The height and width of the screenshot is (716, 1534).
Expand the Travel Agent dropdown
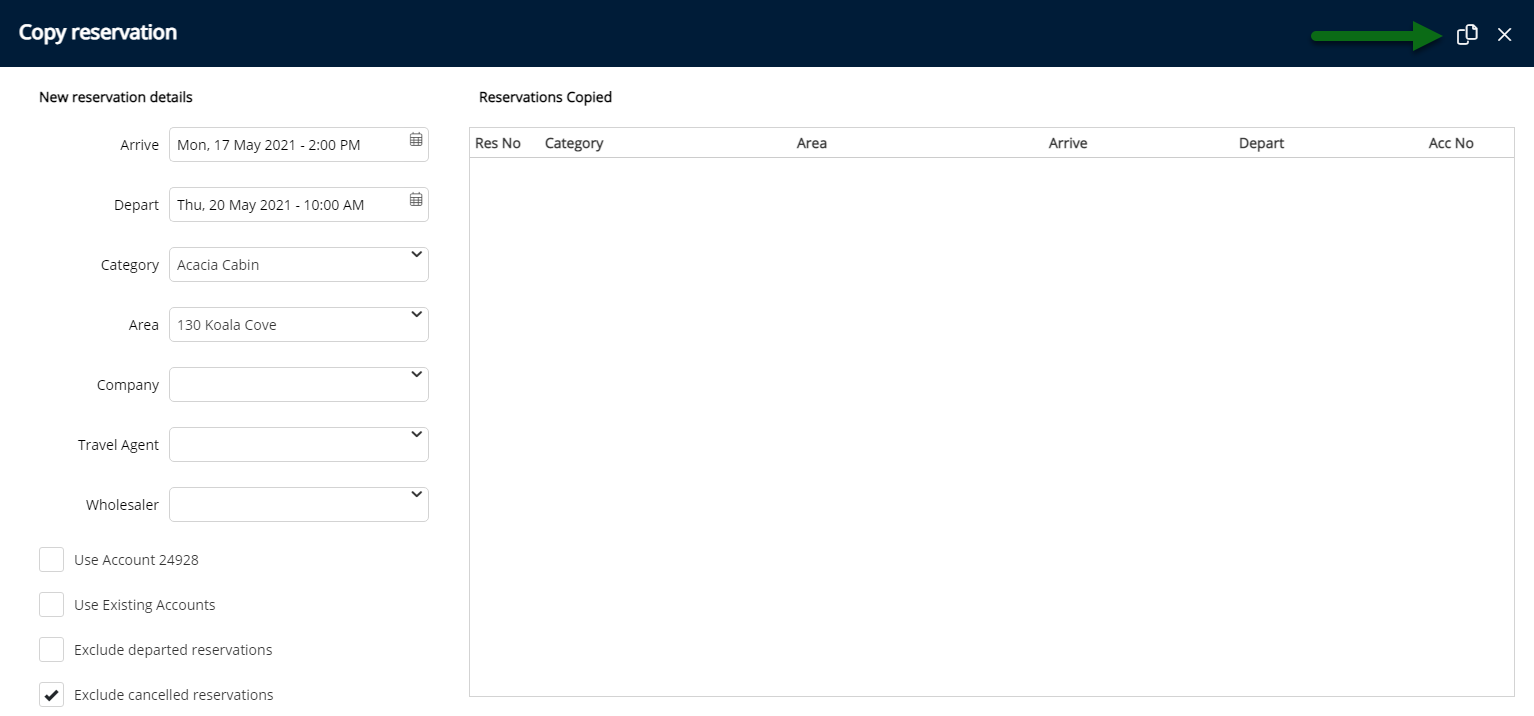coord(299,445)
